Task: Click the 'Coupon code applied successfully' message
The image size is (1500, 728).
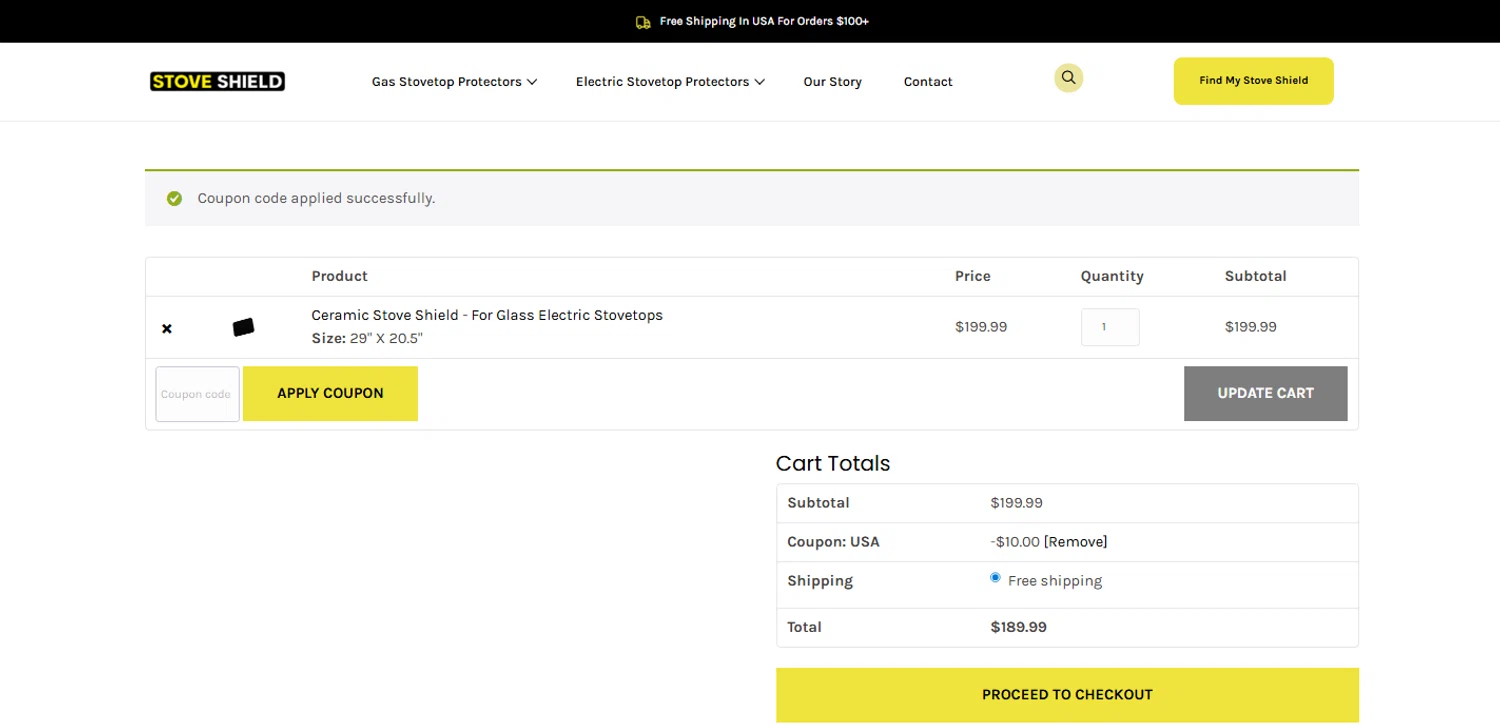Action: 316,199
